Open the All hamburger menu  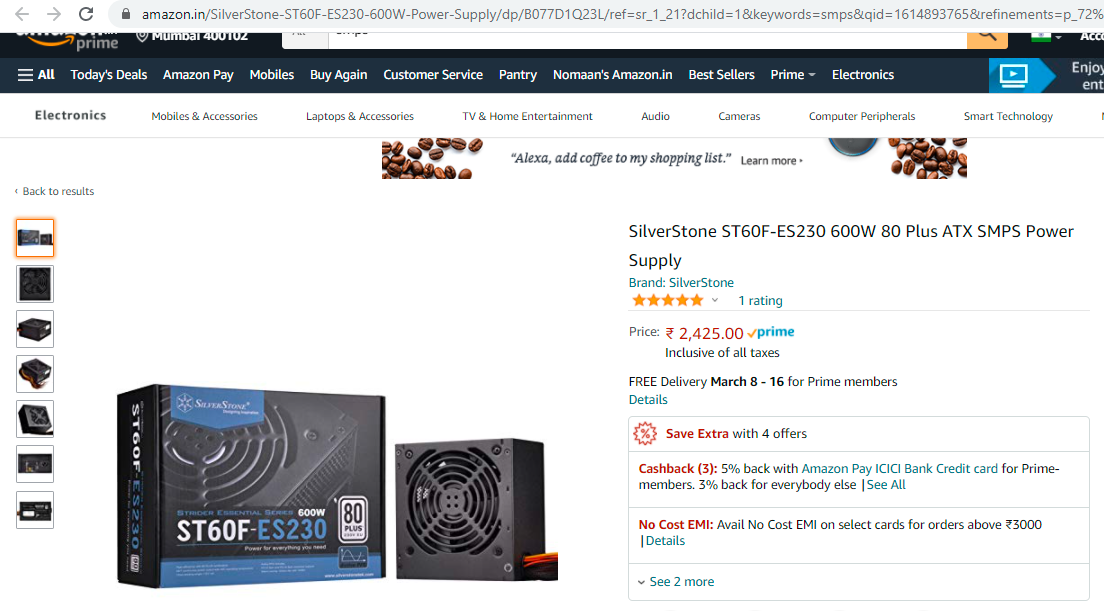tap(36, 75)
